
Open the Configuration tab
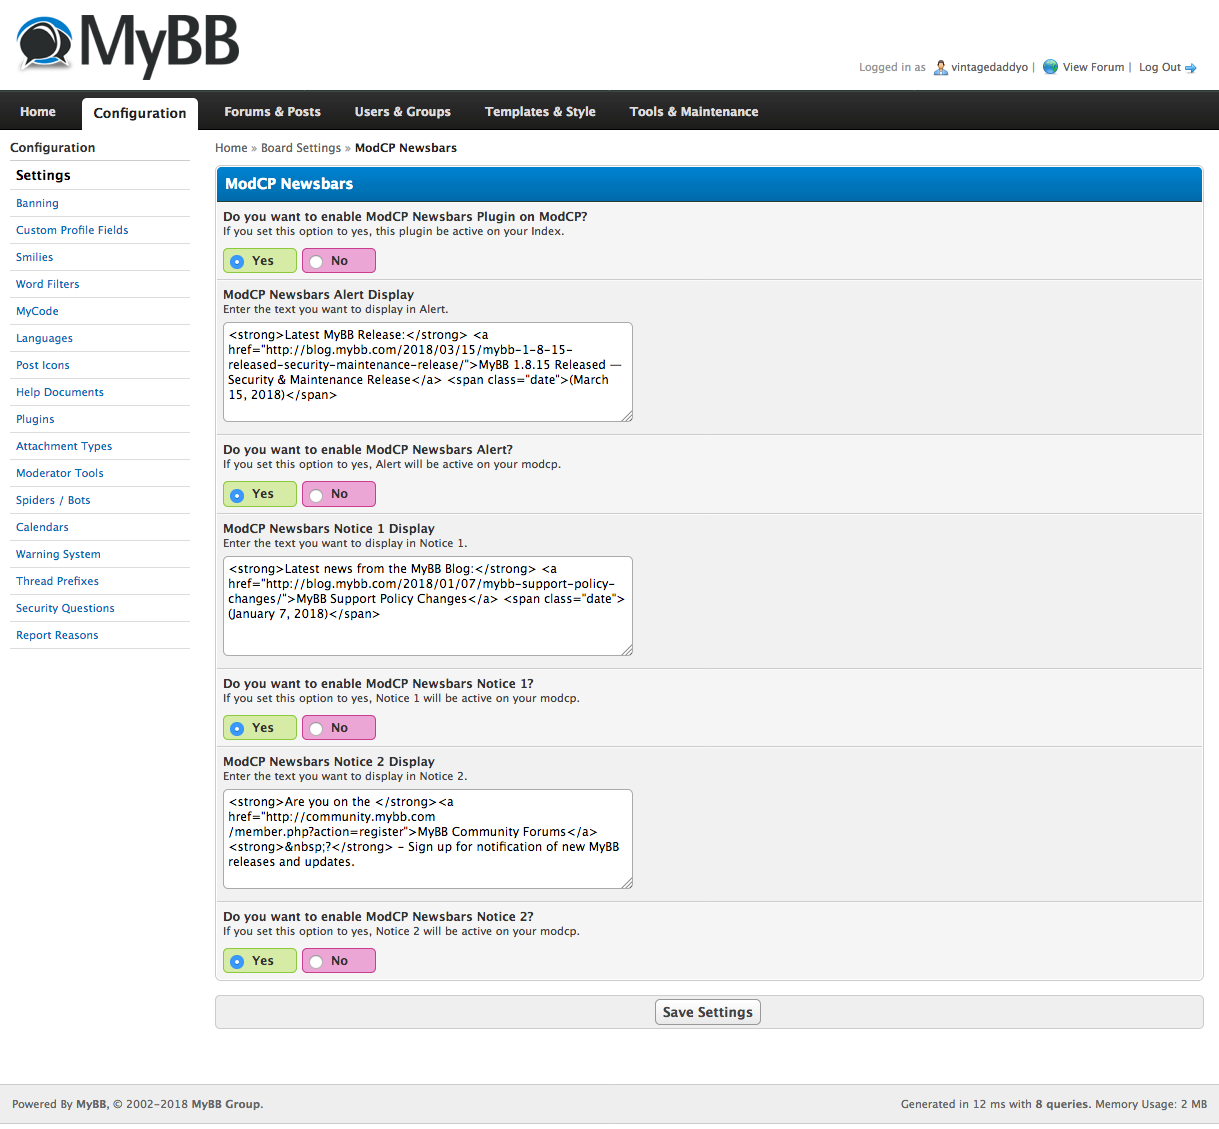(x=140, y=113)
